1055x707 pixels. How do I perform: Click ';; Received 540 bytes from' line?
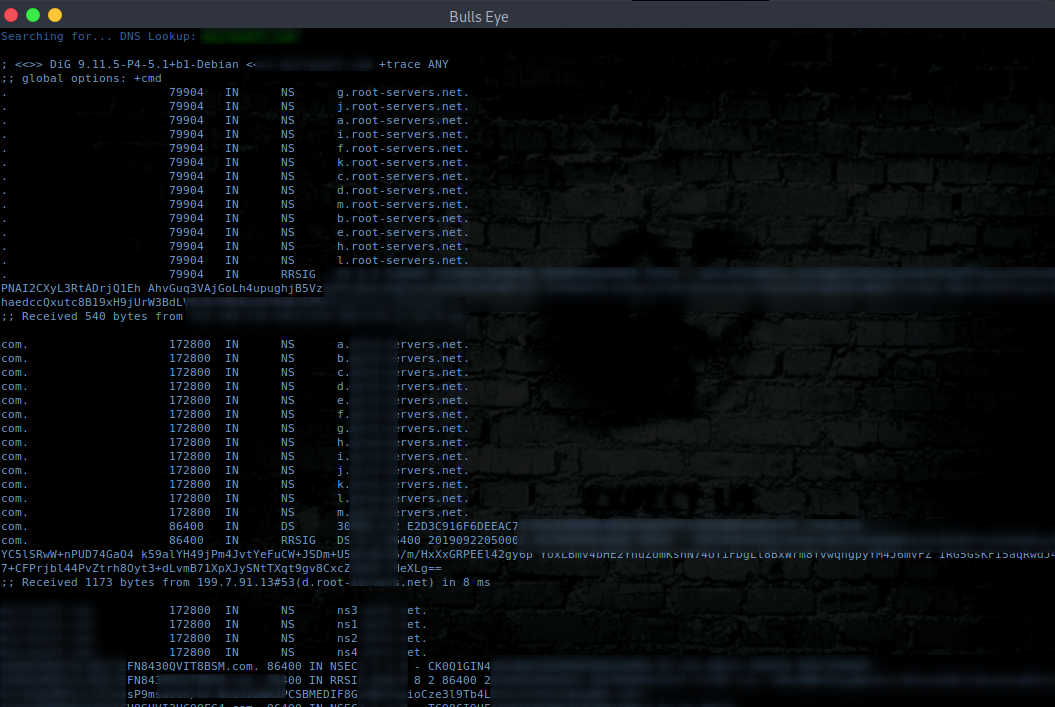pyautogui.click(x=92, y=316)
